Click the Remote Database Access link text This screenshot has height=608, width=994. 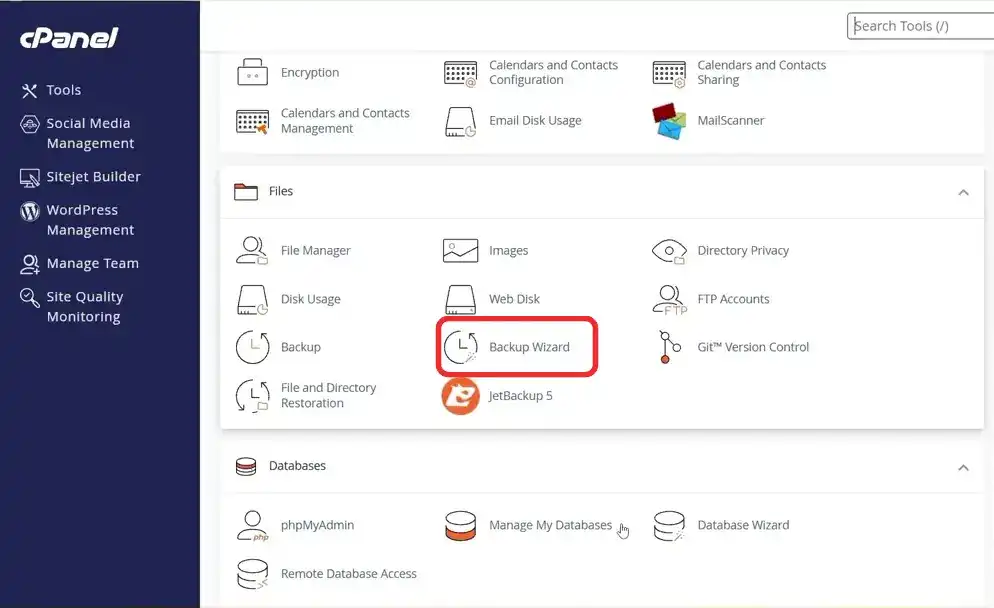(349, 574)
